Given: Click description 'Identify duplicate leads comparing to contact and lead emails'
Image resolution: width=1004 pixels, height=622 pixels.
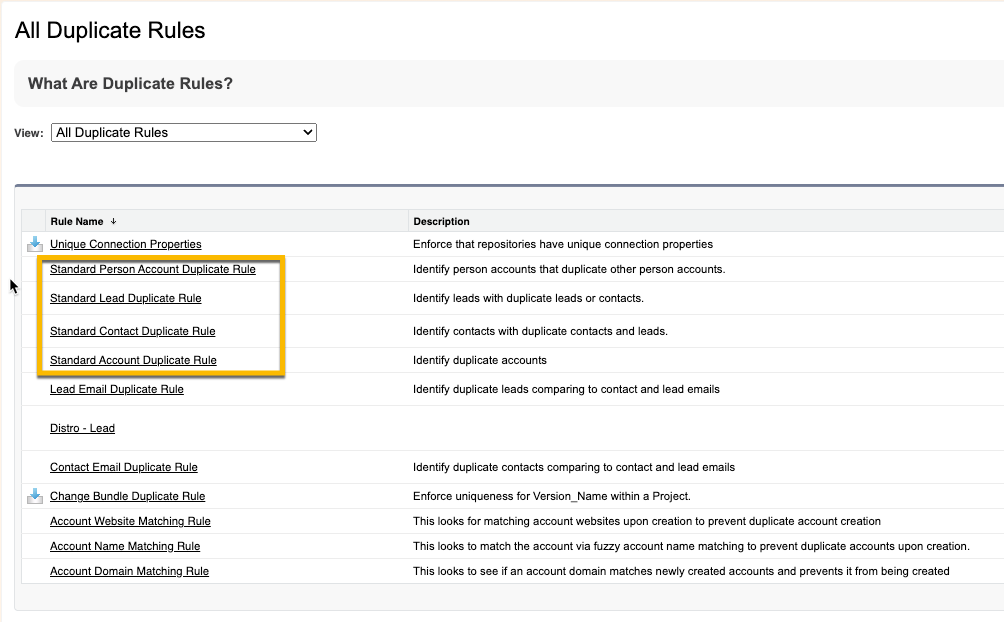Looking at the screenshot, I should point(566,389).
